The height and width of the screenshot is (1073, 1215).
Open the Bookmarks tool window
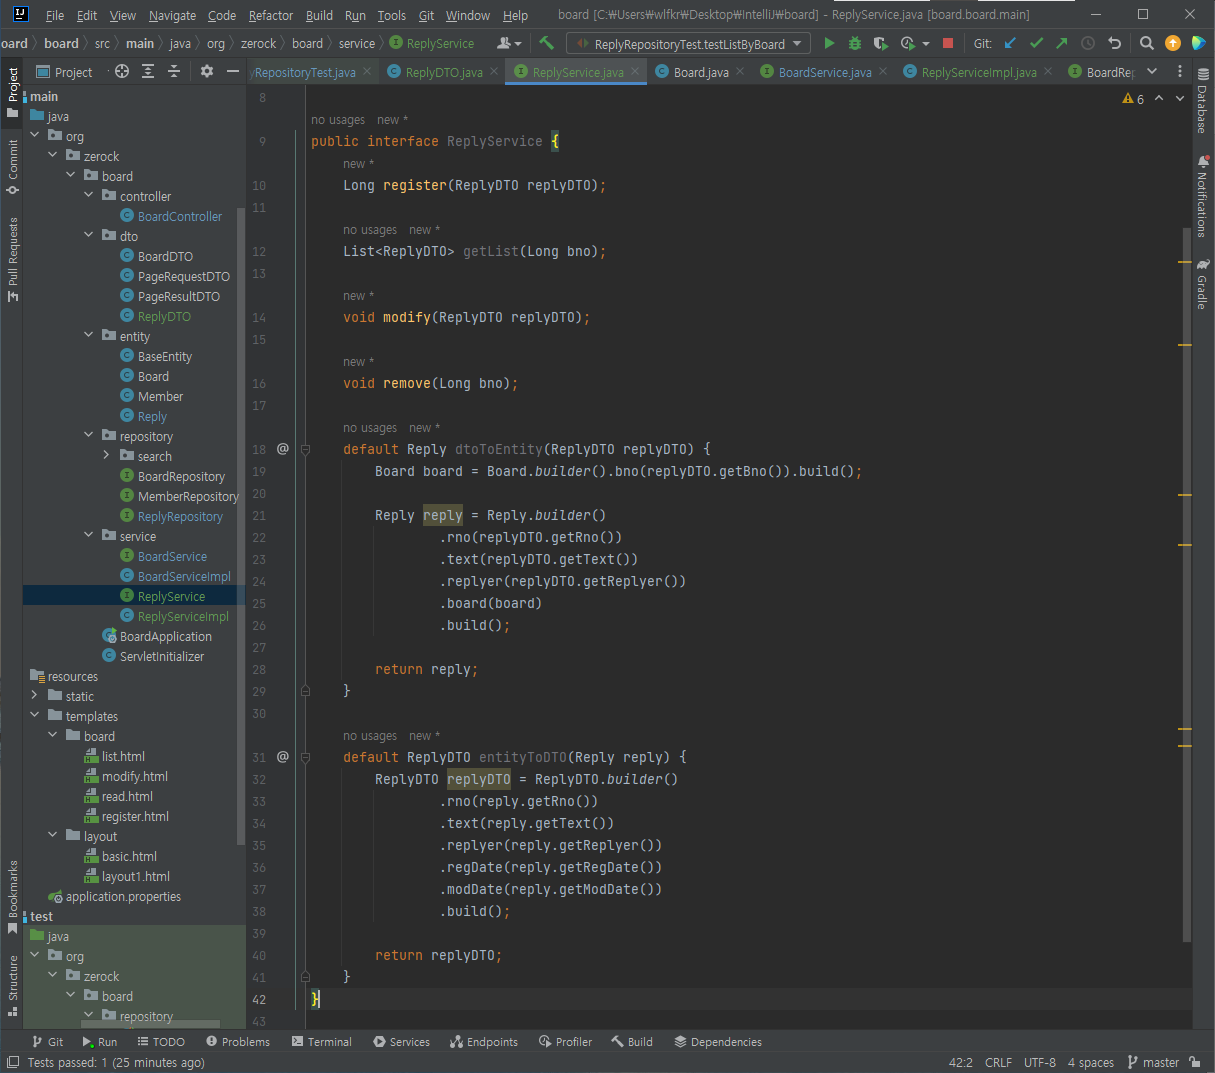[x=13, y=897]
